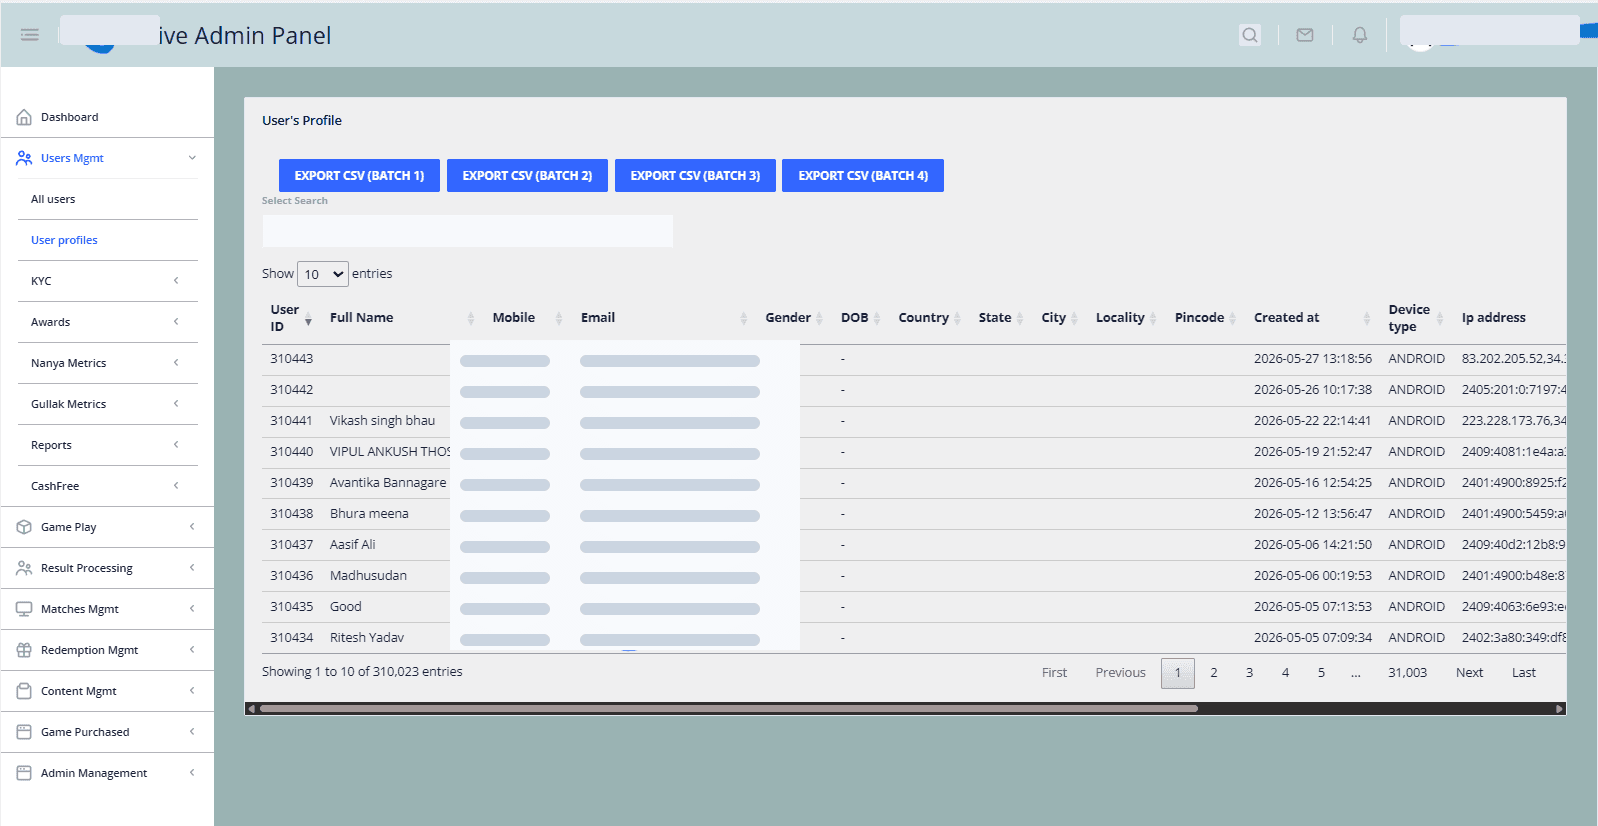
Task: Sort by State column arrows
Action: pyautogui.click(x=1019, y=318)
